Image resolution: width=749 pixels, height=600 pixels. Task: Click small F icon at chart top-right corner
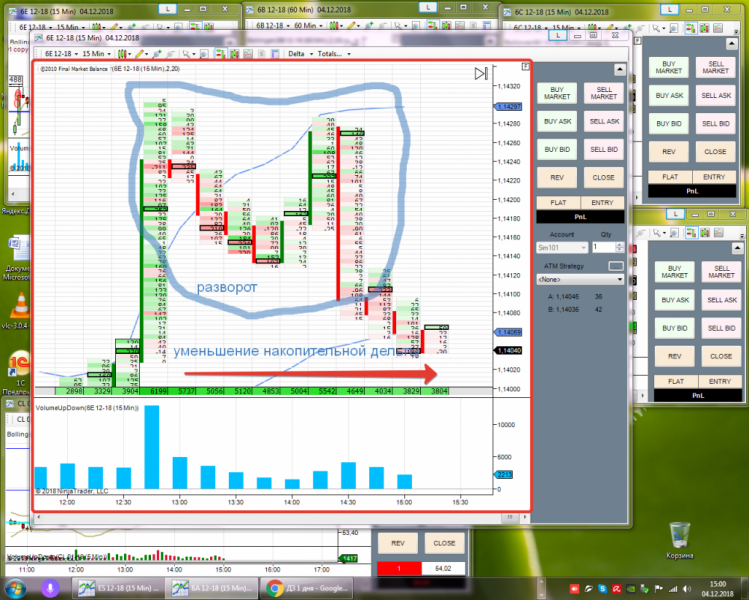point(525,66)
